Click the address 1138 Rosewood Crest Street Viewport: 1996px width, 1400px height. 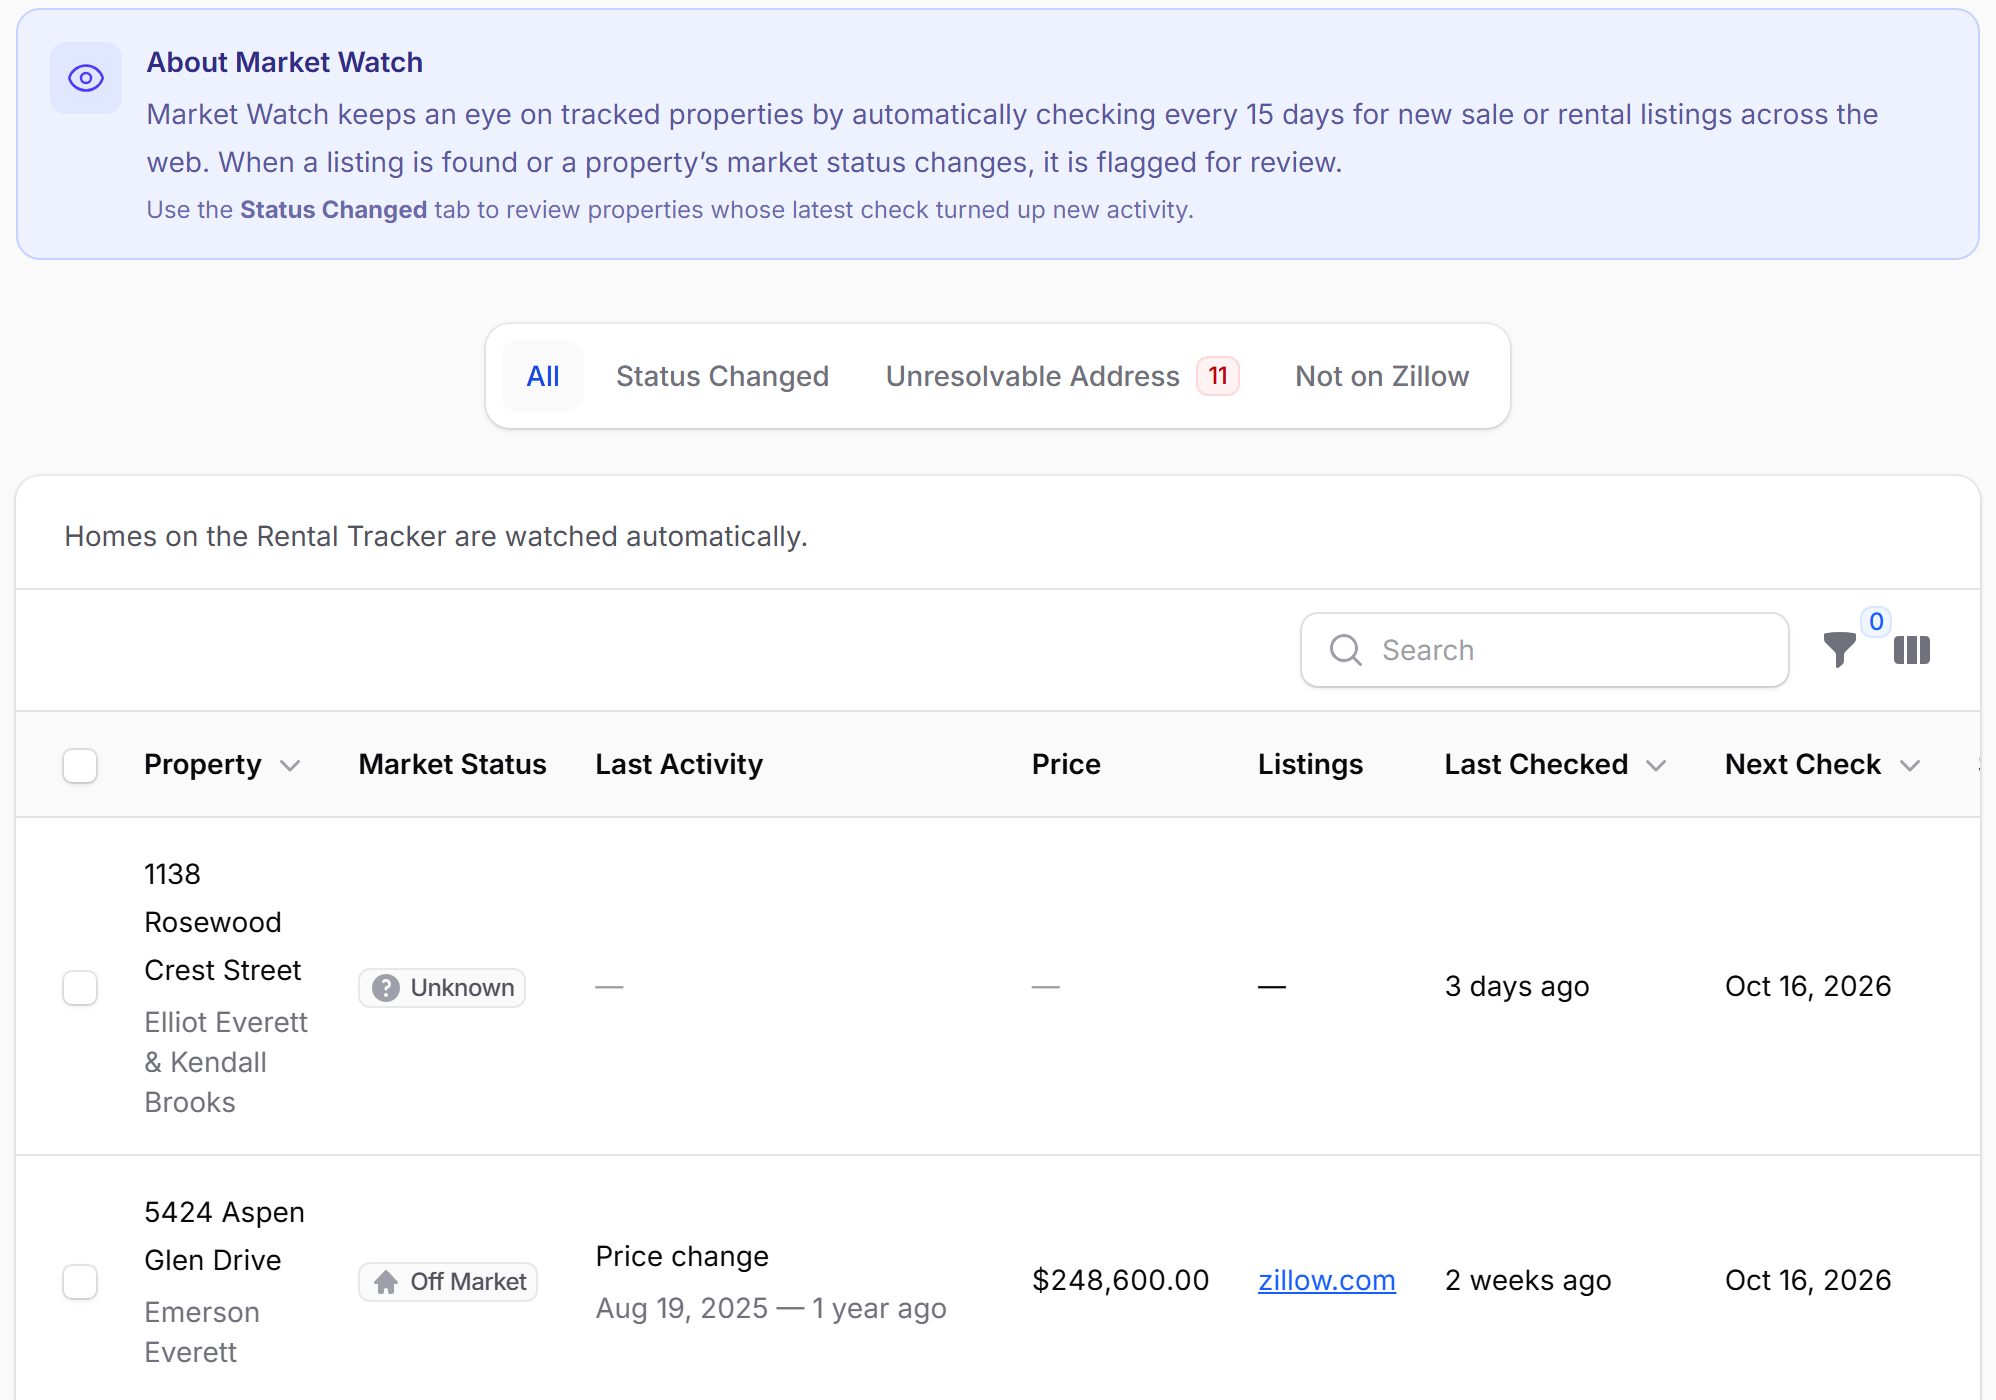coord(222,922)
